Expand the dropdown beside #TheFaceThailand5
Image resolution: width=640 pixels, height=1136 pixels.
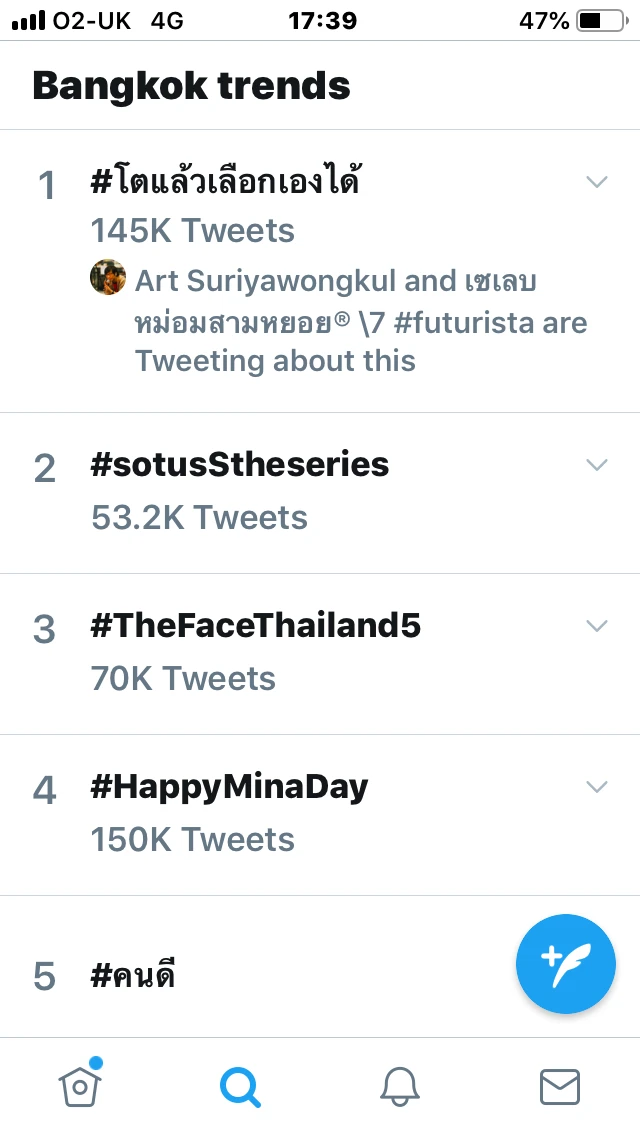coord(597,625)
